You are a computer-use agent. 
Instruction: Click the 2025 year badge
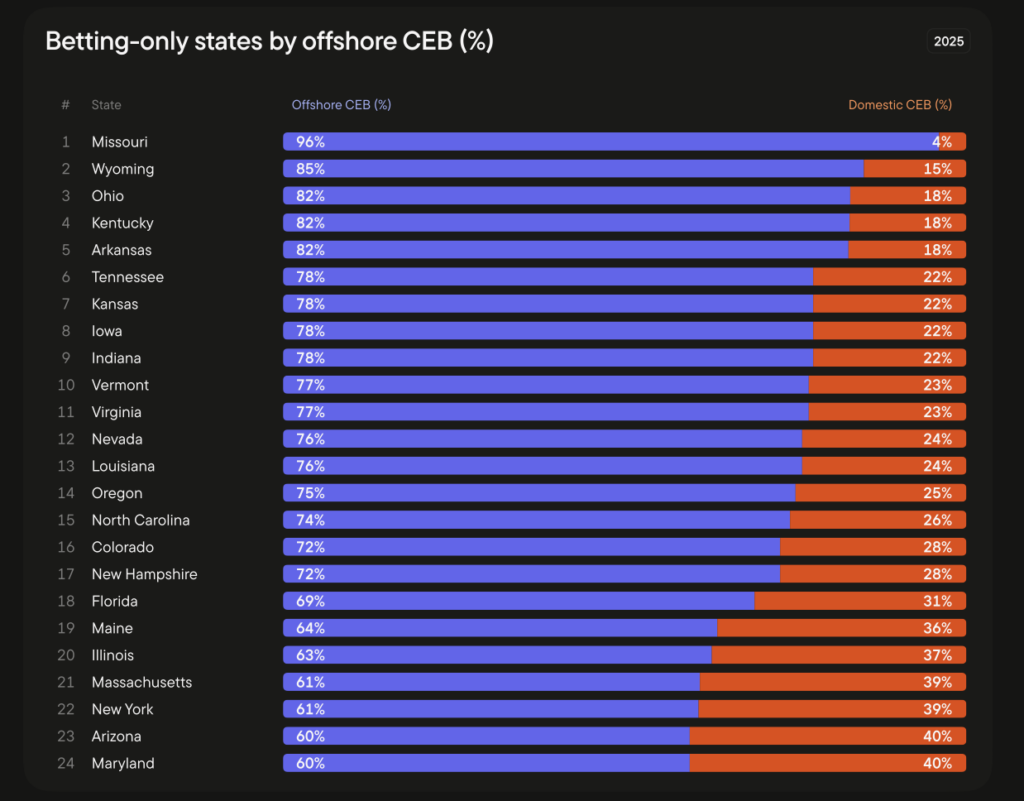coord(948,41)
